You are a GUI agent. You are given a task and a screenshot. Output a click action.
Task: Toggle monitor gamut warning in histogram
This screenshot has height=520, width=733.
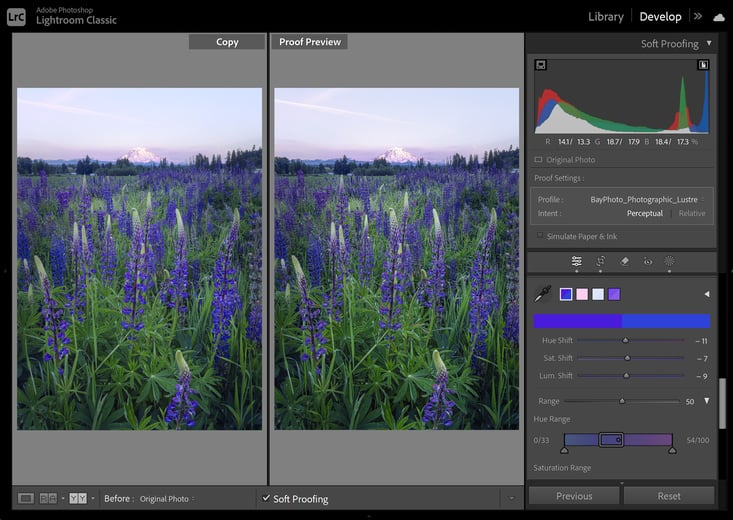[x=540, y=65]
